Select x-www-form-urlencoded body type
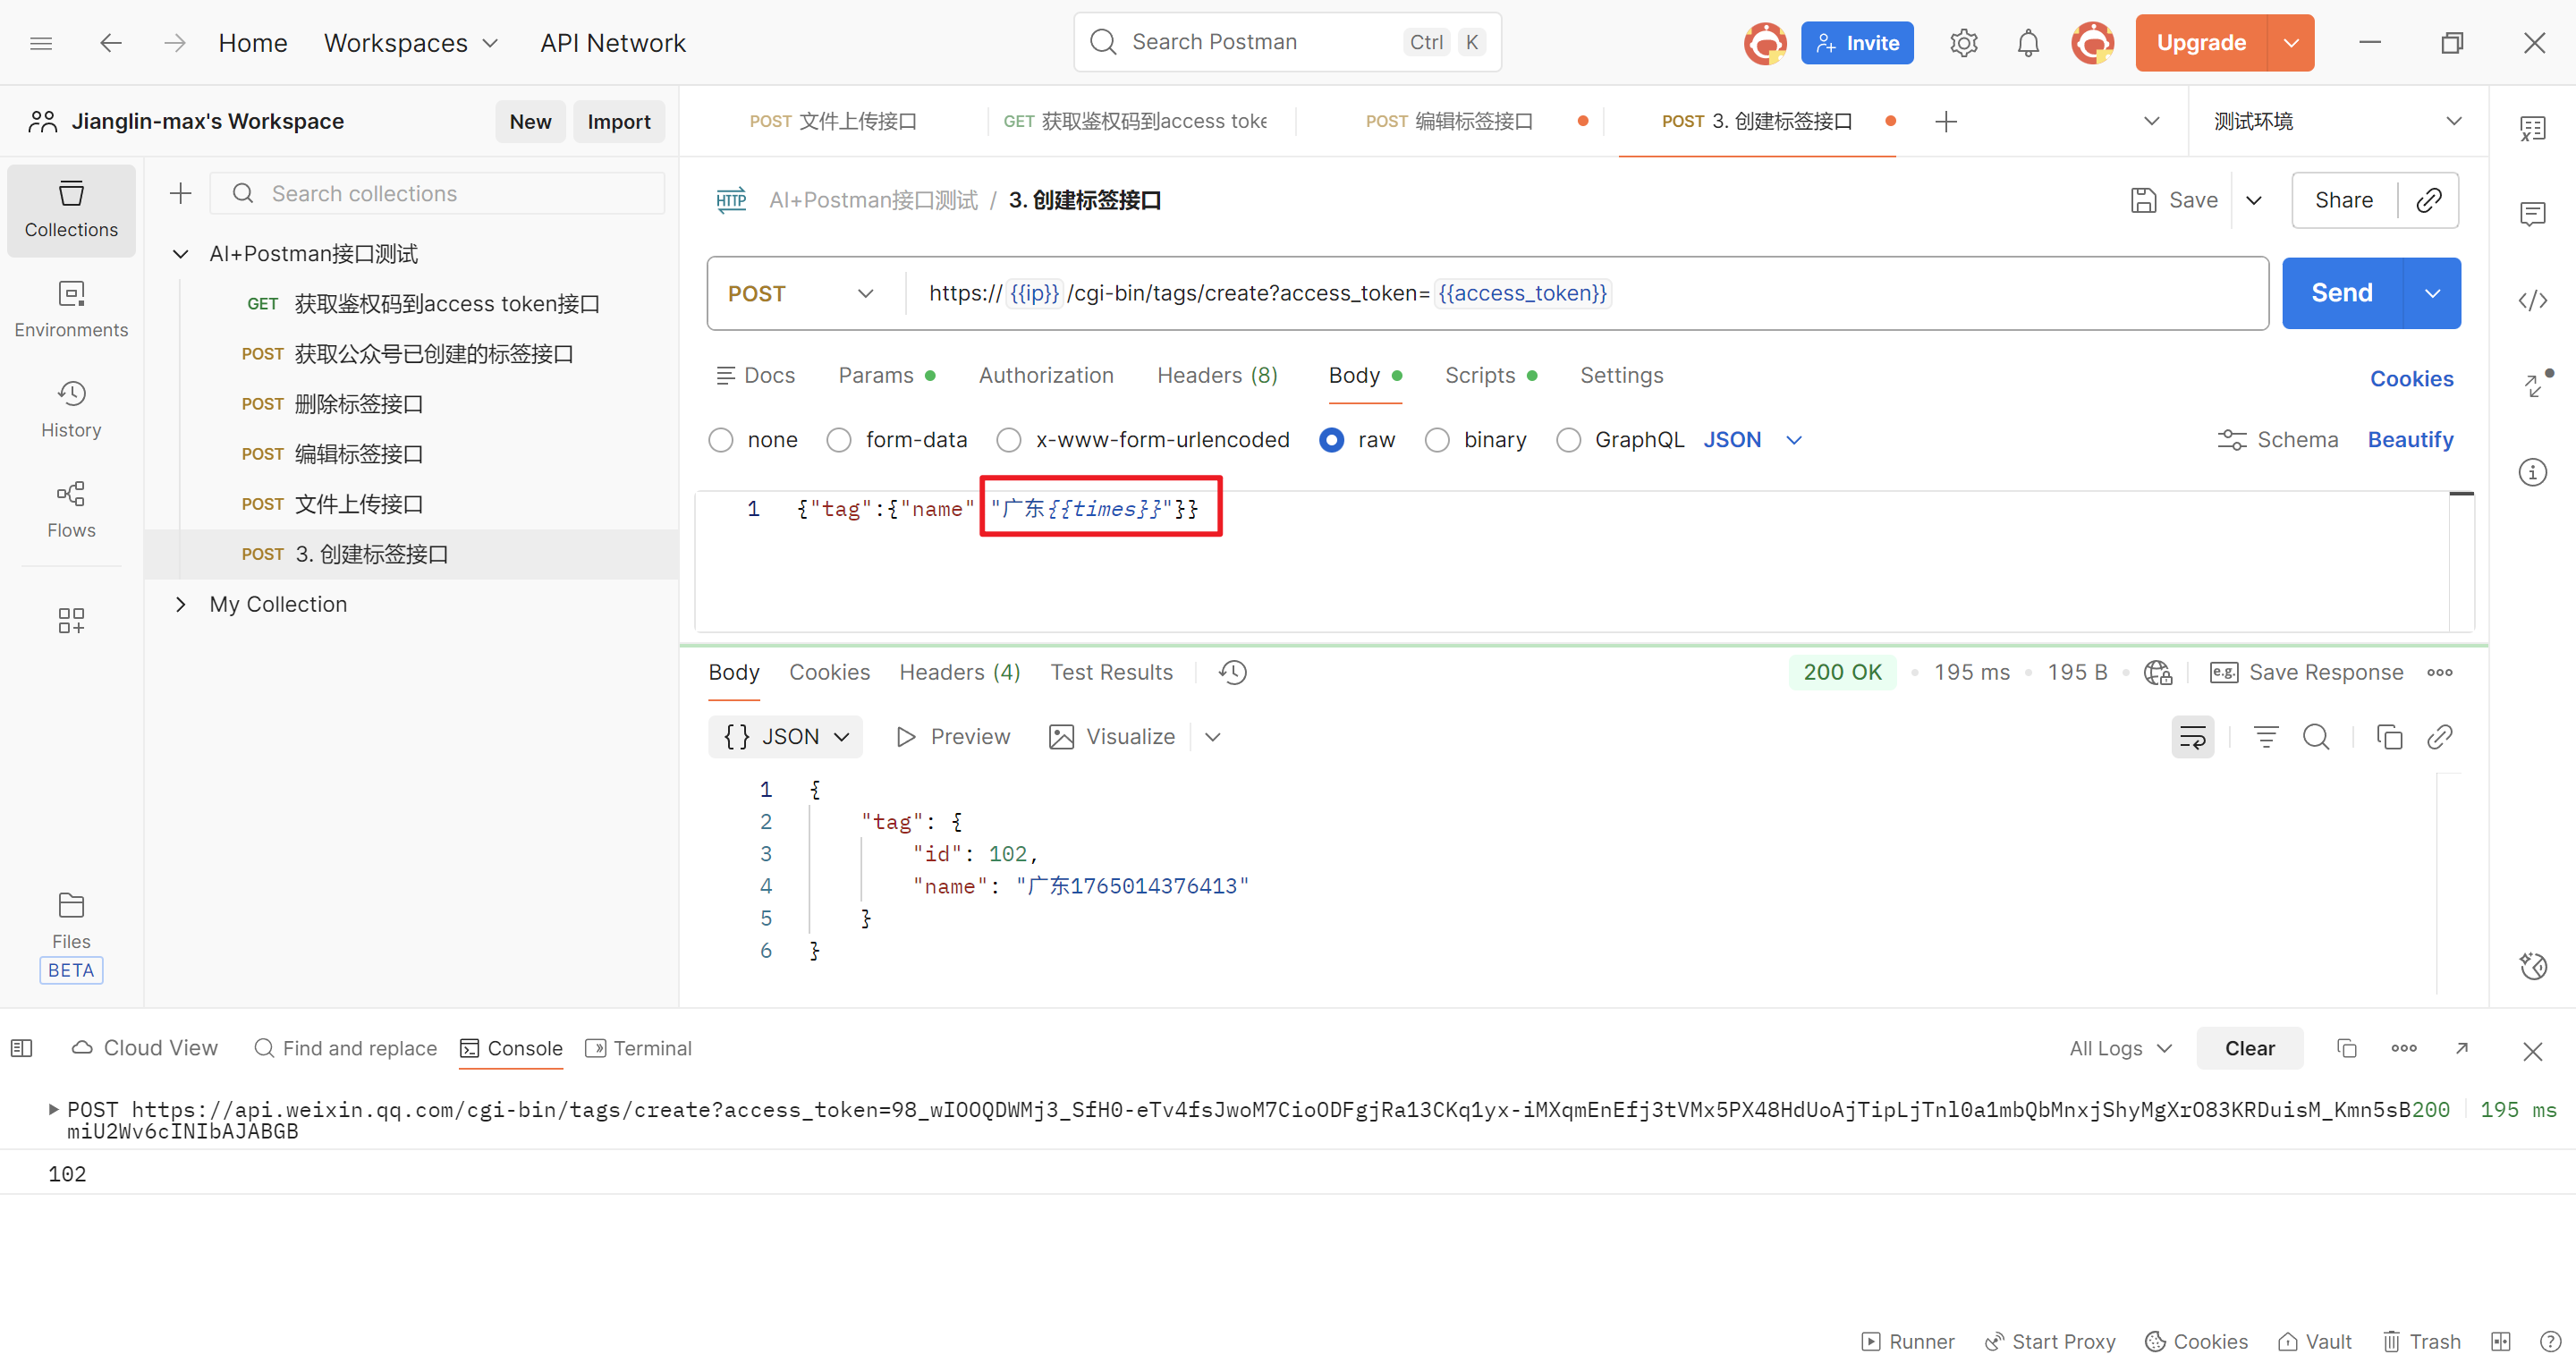This screenshot has height=1363, width=2576. (x=1009, y=440)
